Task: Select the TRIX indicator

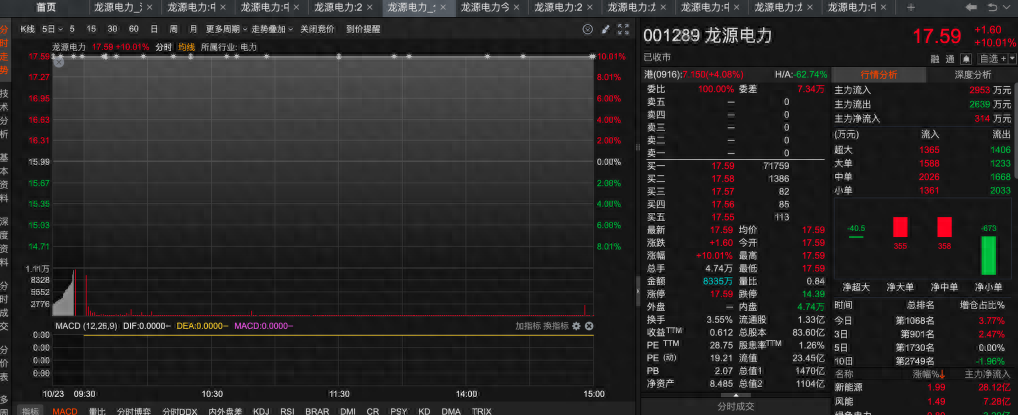Action: (482, 411)
